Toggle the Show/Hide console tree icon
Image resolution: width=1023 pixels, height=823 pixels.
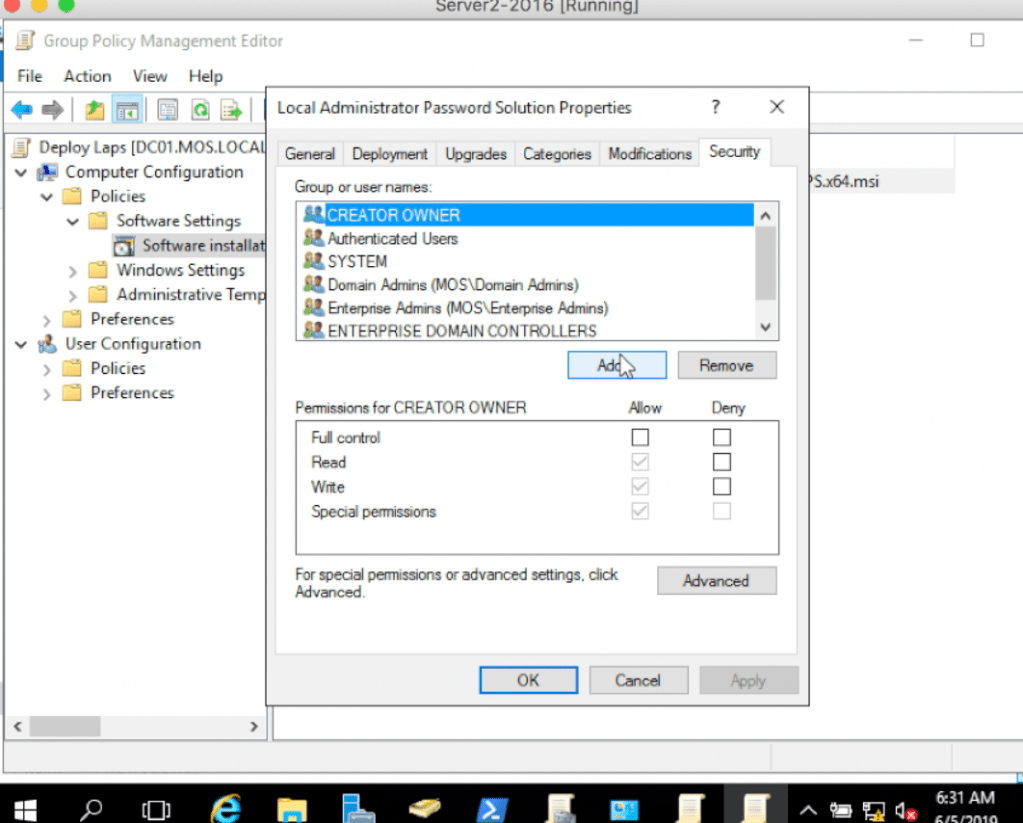[x=126, y=109]
